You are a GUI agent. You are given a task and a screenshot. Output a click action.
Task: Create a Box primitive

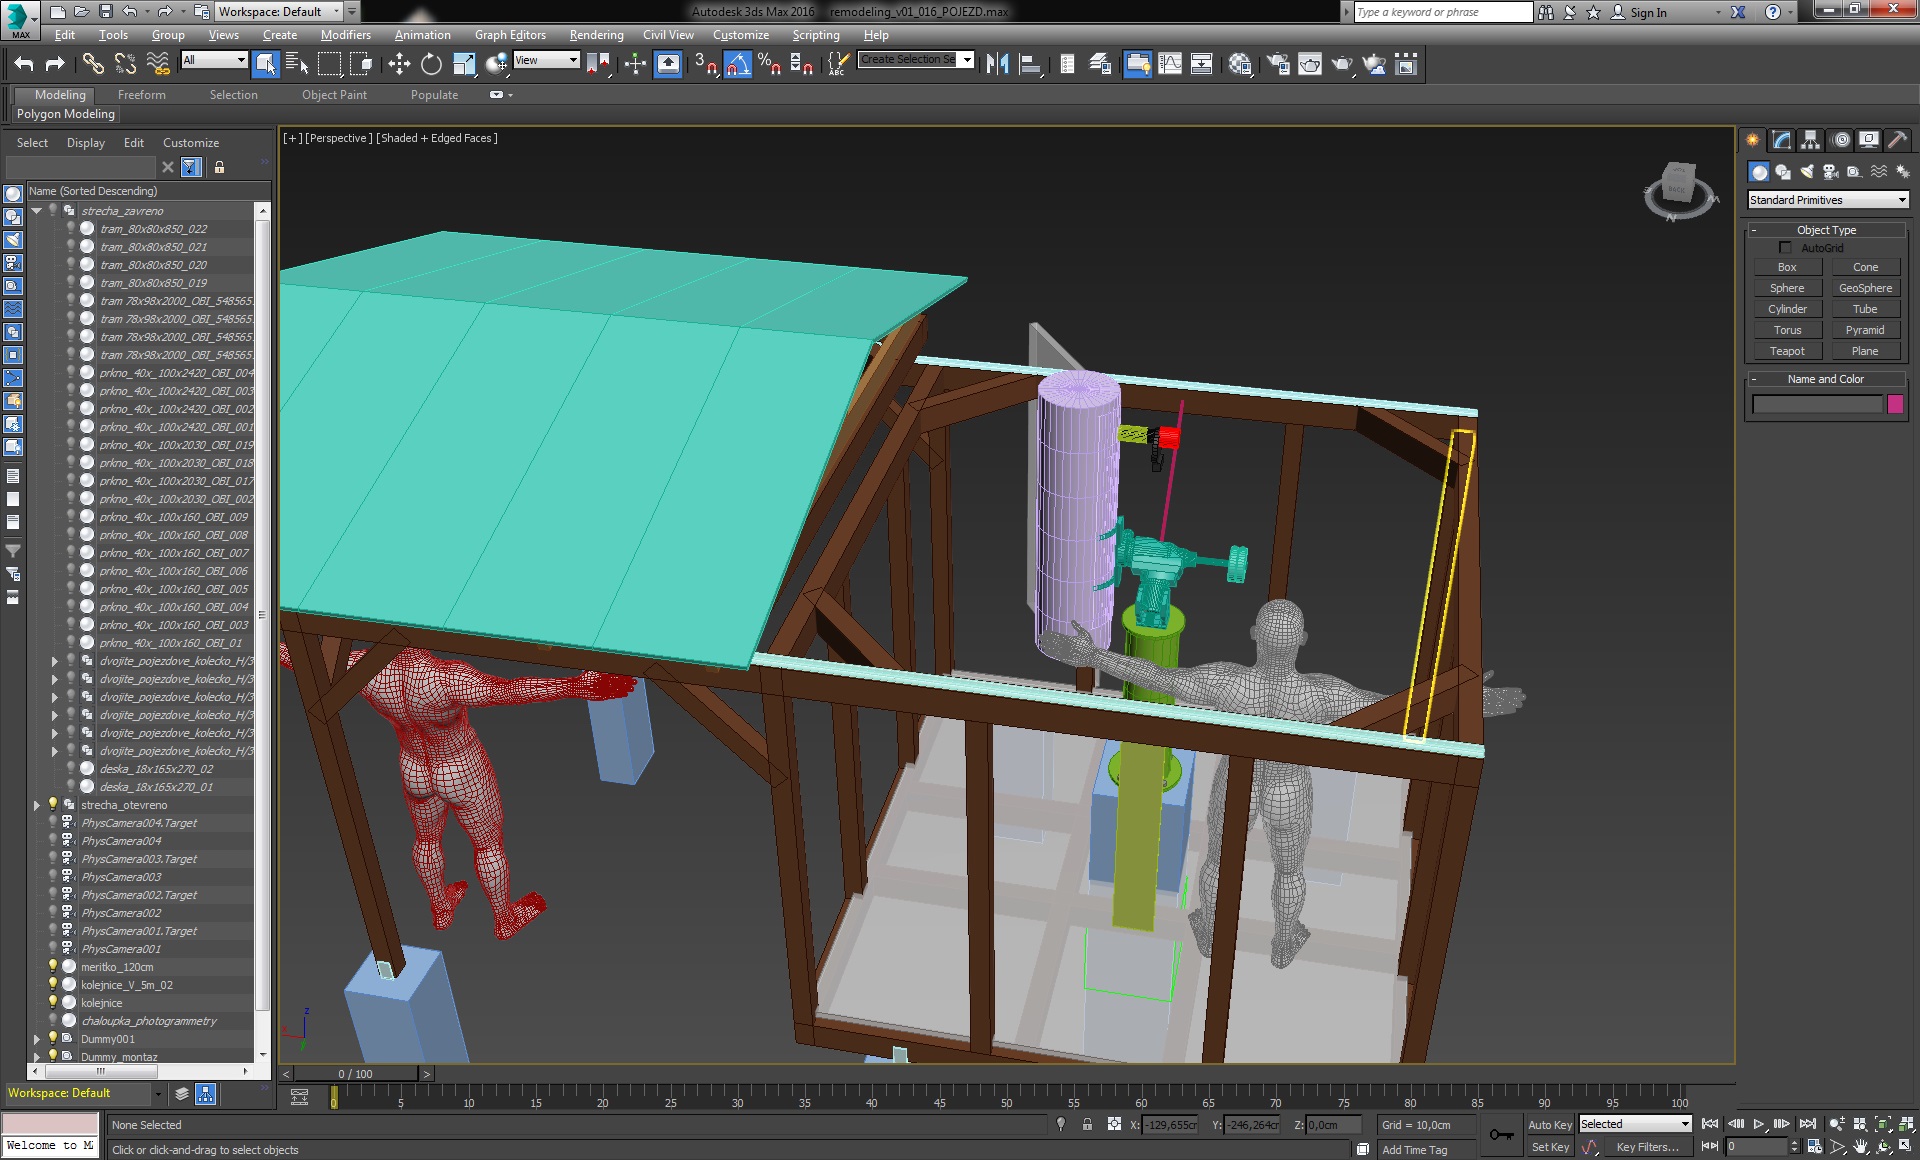coord(1787,267)
